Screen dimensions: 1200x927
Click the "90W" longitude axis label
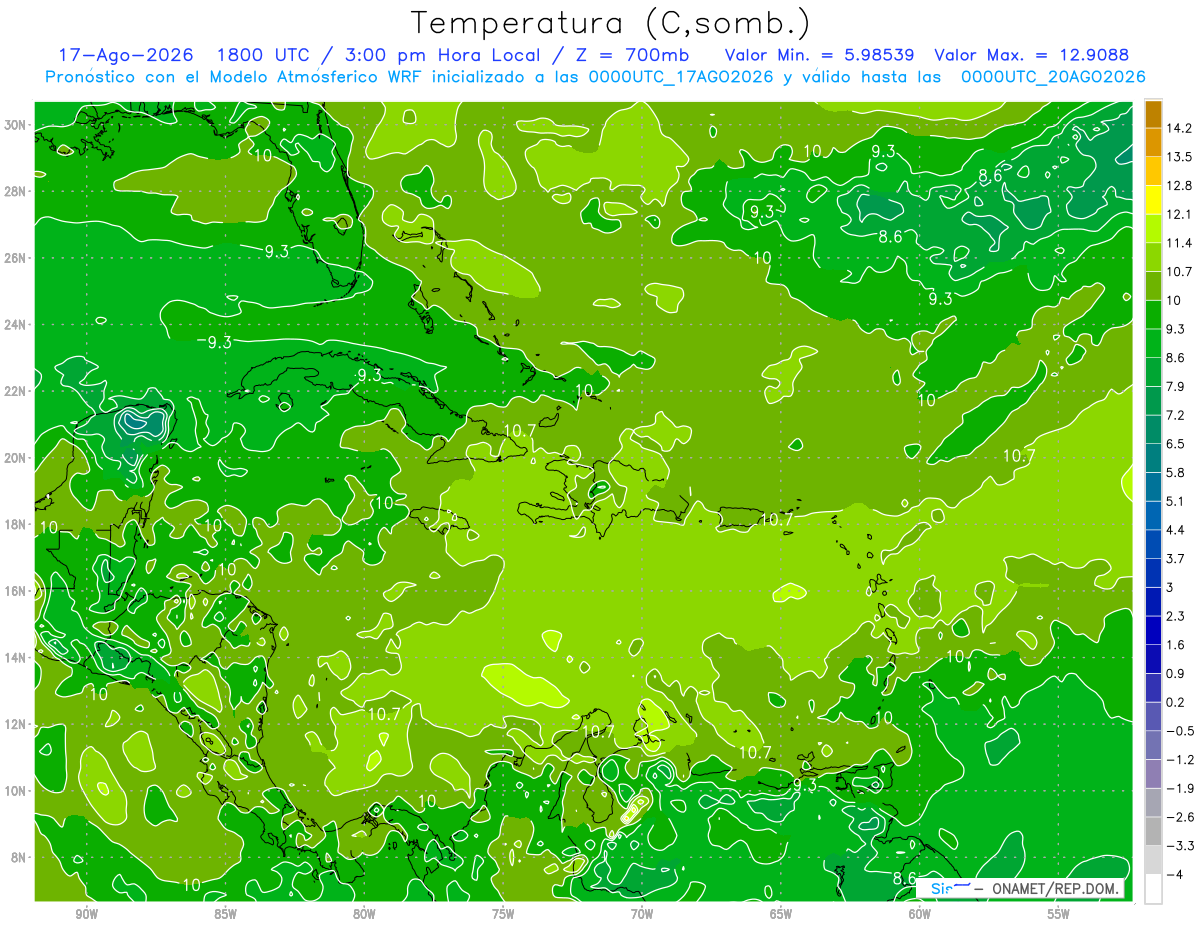click(x=86, y=914)
